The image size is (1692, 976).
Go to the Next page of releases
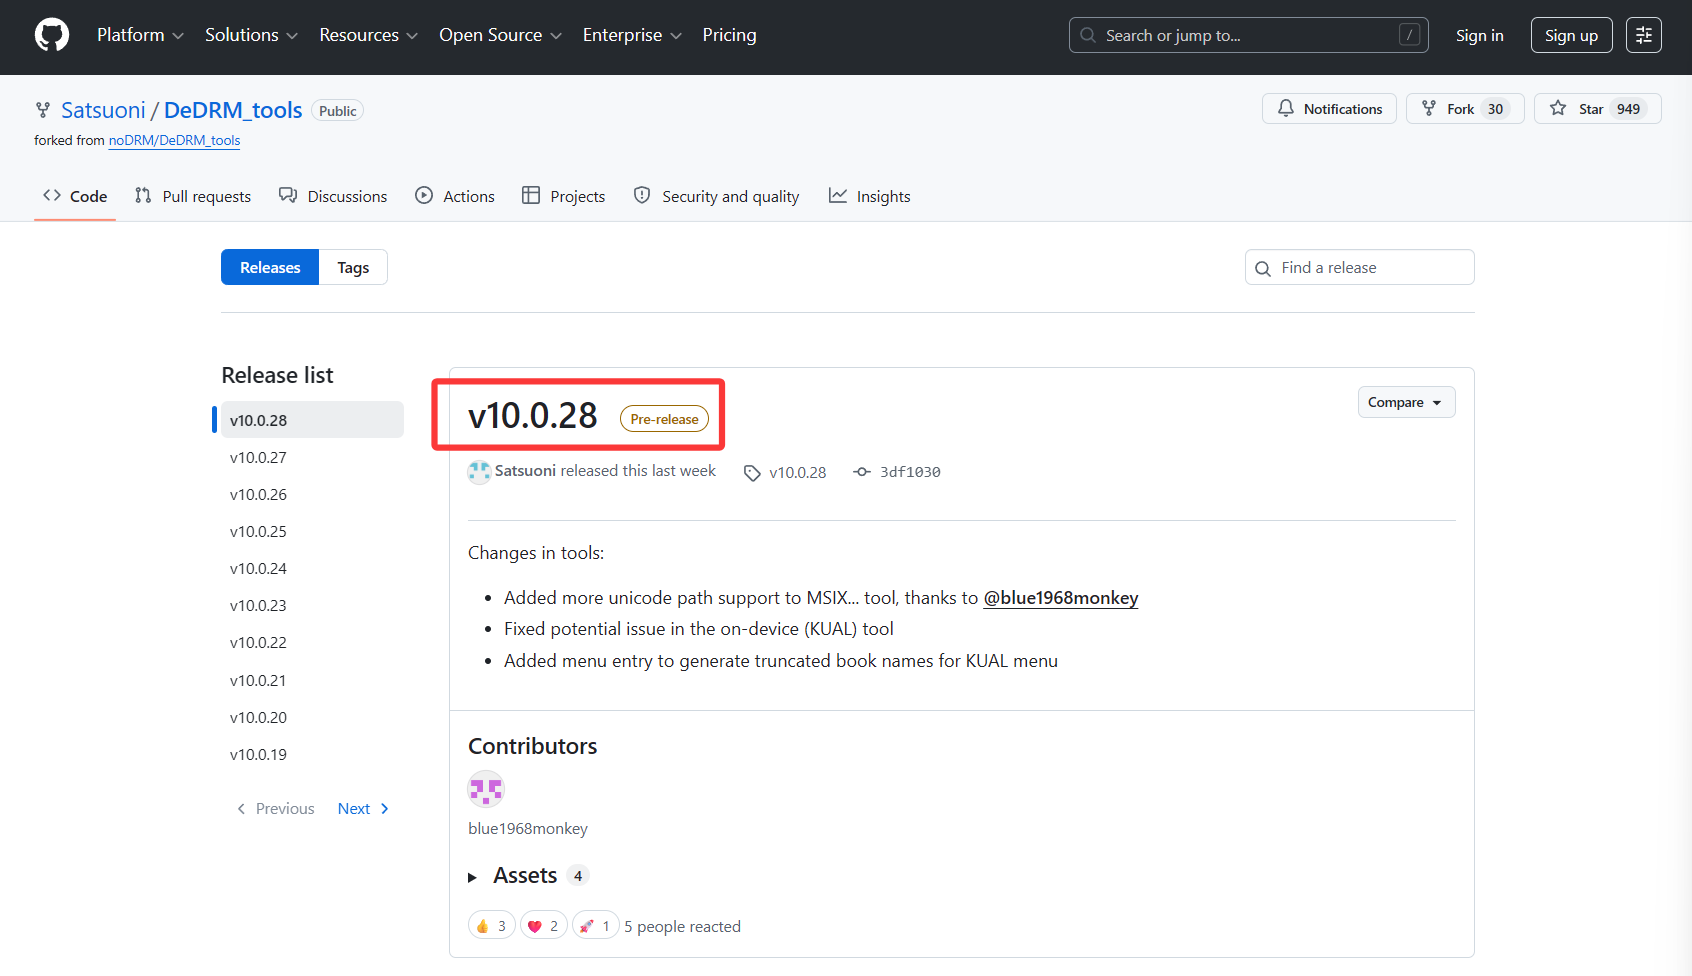coord(363,808)
